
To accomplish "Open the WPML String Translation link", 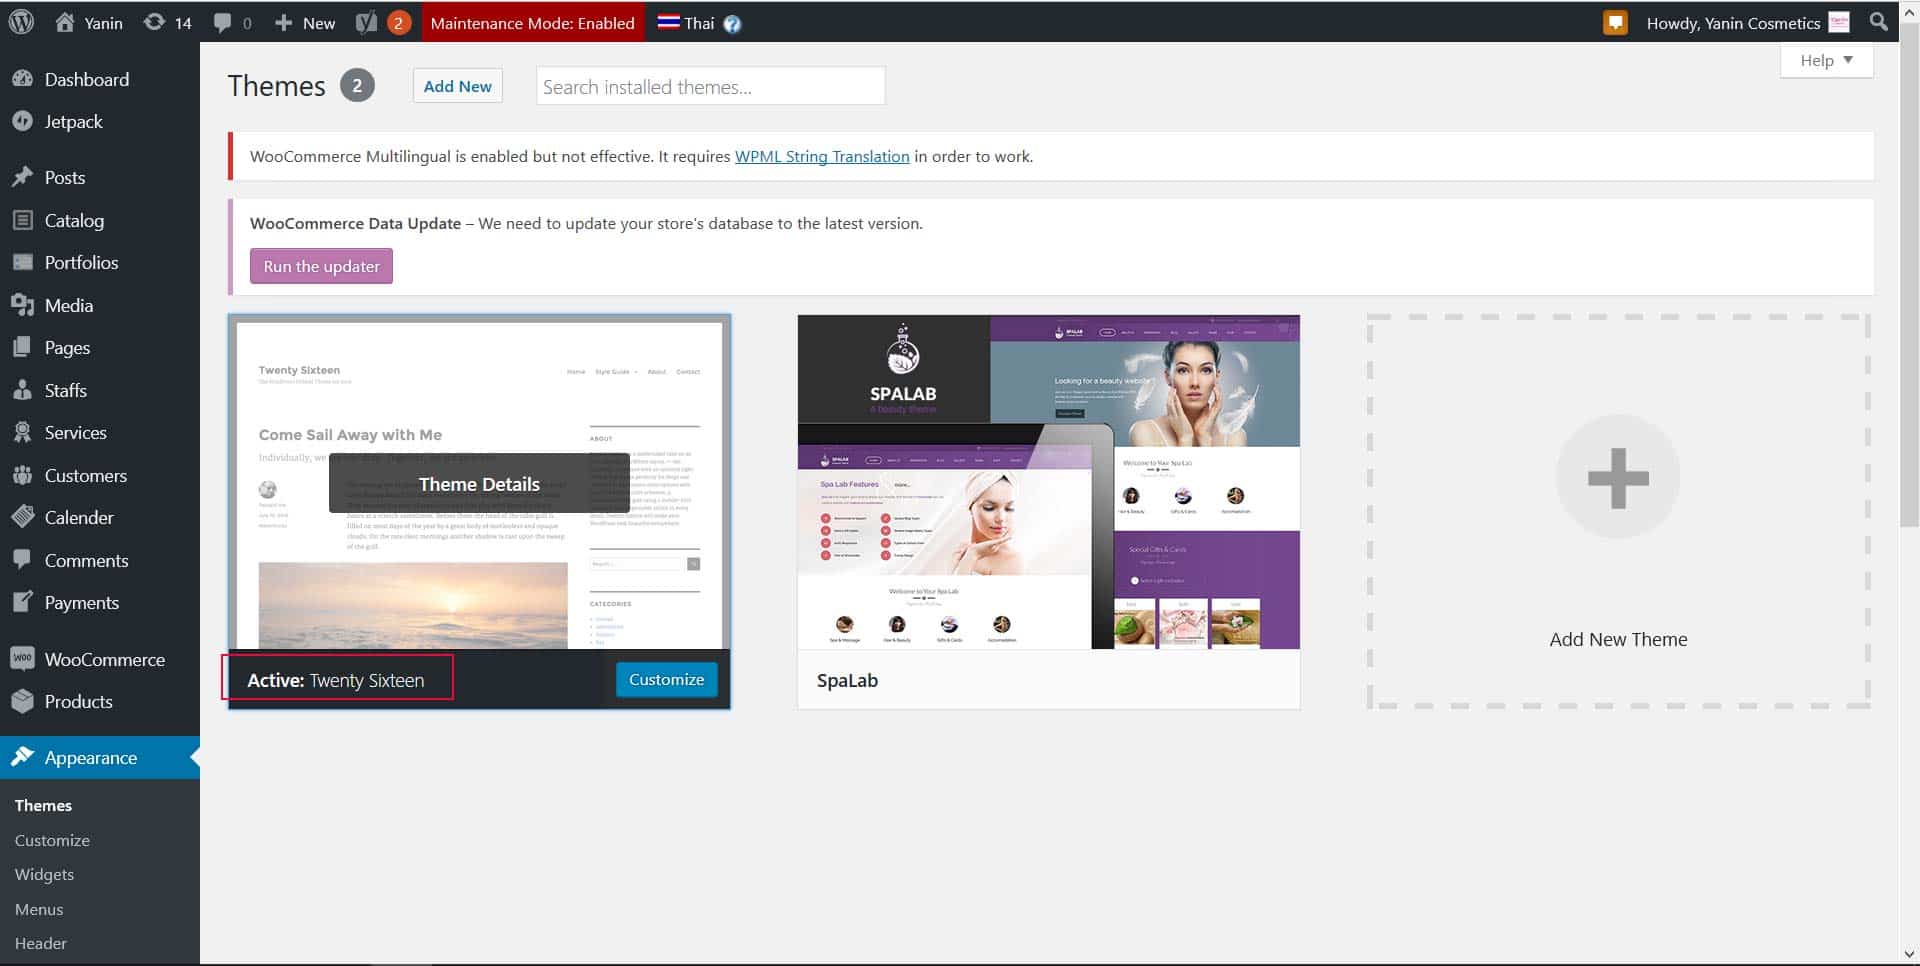I will click(822, 156).
